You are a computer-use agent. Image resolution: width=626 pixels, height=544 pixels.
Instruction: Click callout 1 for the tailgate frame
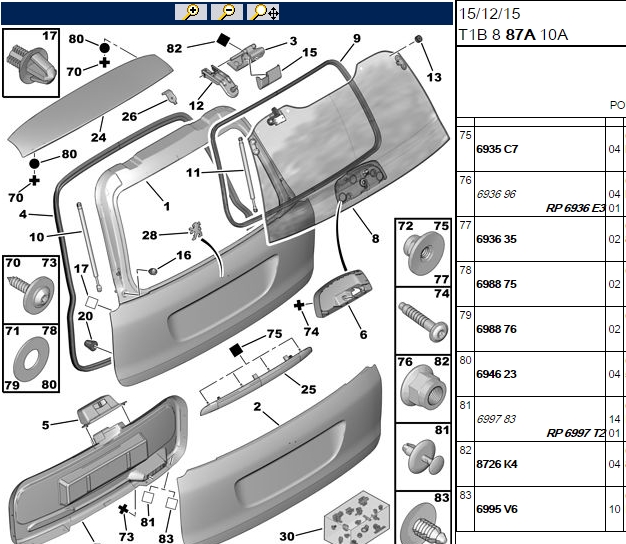click(166, 206)
